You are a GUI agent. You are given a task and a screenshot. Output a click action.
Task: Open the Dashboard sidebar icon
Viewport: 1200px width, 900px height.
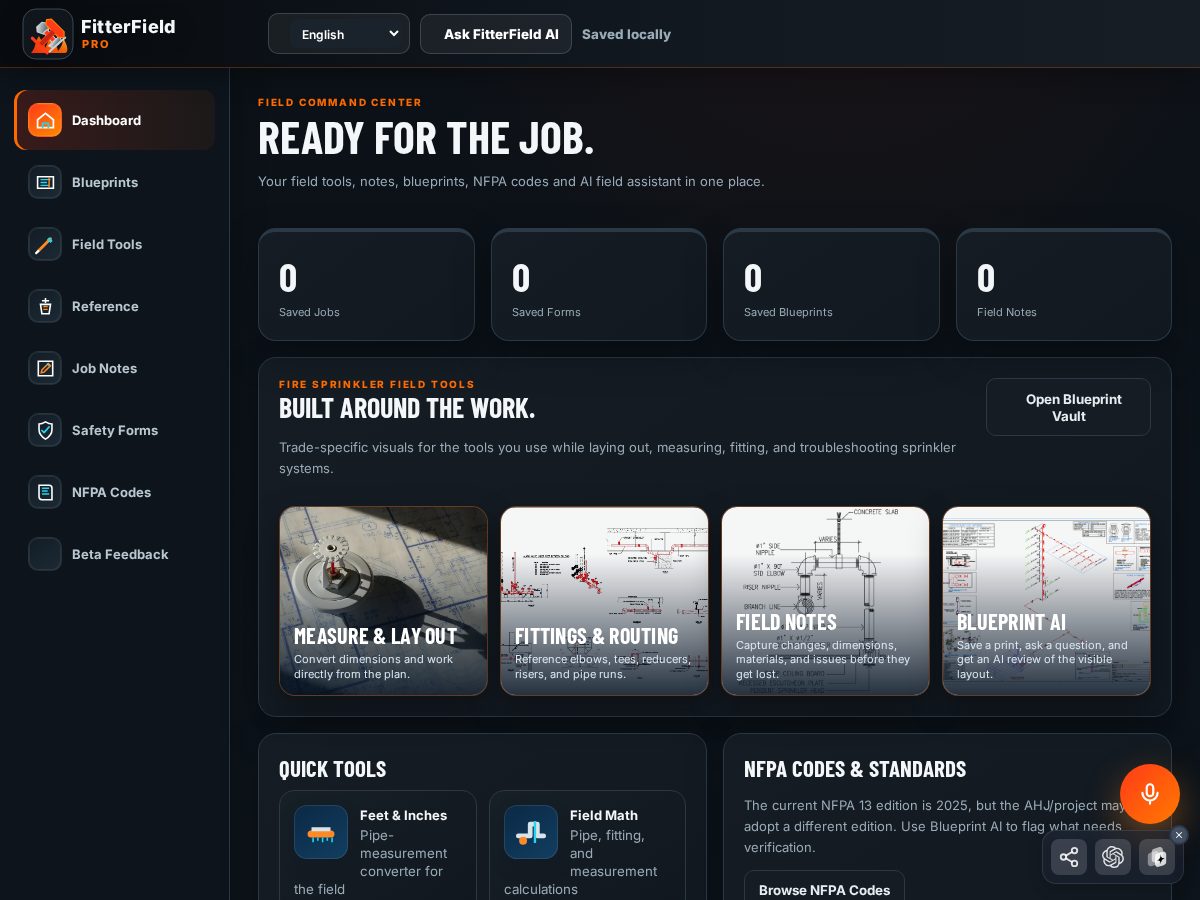point(45,120)
